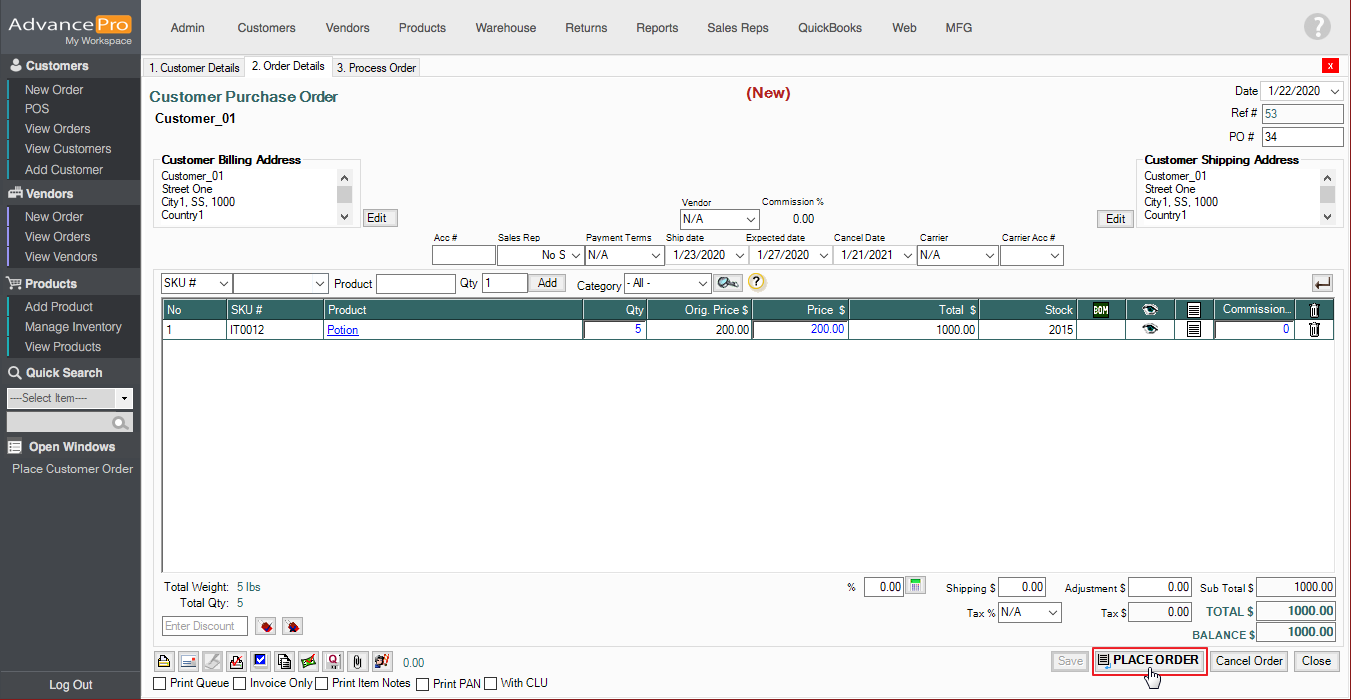The height and width of the screenshot is (700, 1351).
Task: Toggle eye visibility icon in Potion row
Action: (1150, 330)
